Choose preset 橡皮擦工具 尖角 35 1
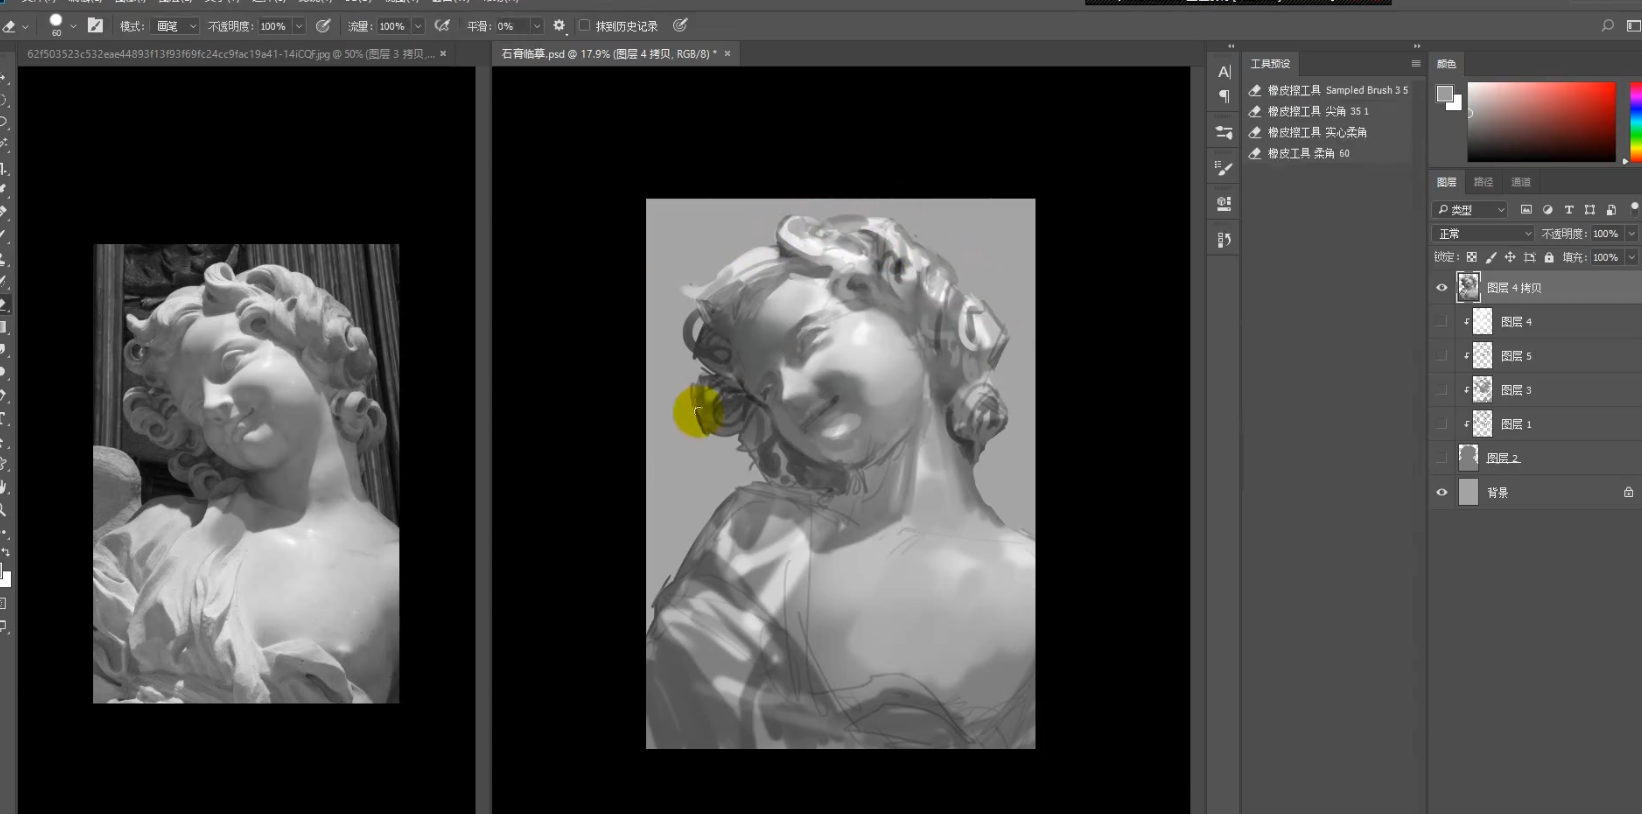Screen dimensions: 1642x814 click(1328, 111)
